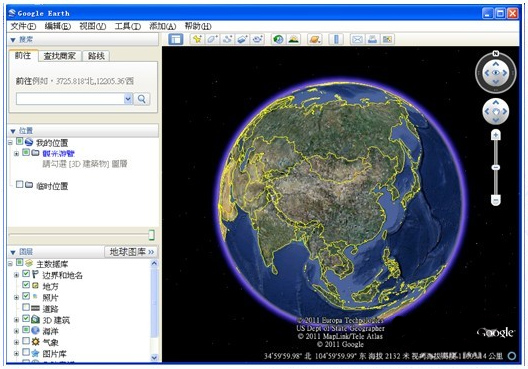Screen dimensions: 528x369
Task: Select the add polygon tool
Action: coord(212,39)
